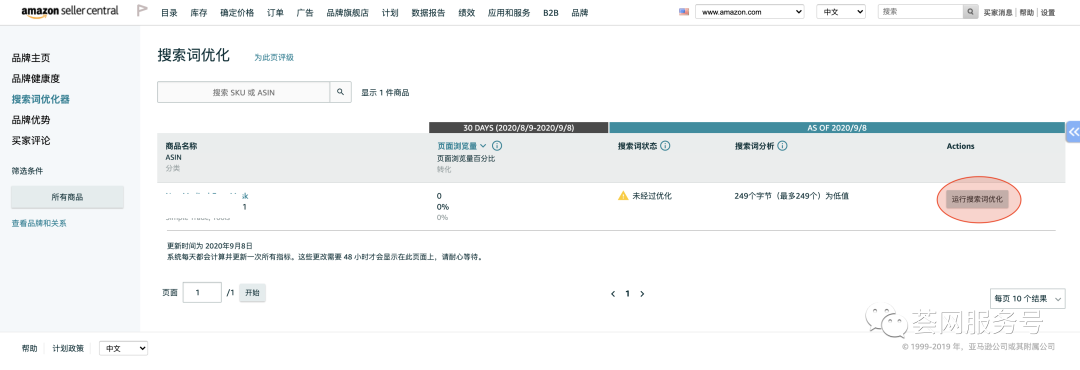Click the footer 计划政策 link
Viewport: 1080px width, 370px height.
click(68, 349)
